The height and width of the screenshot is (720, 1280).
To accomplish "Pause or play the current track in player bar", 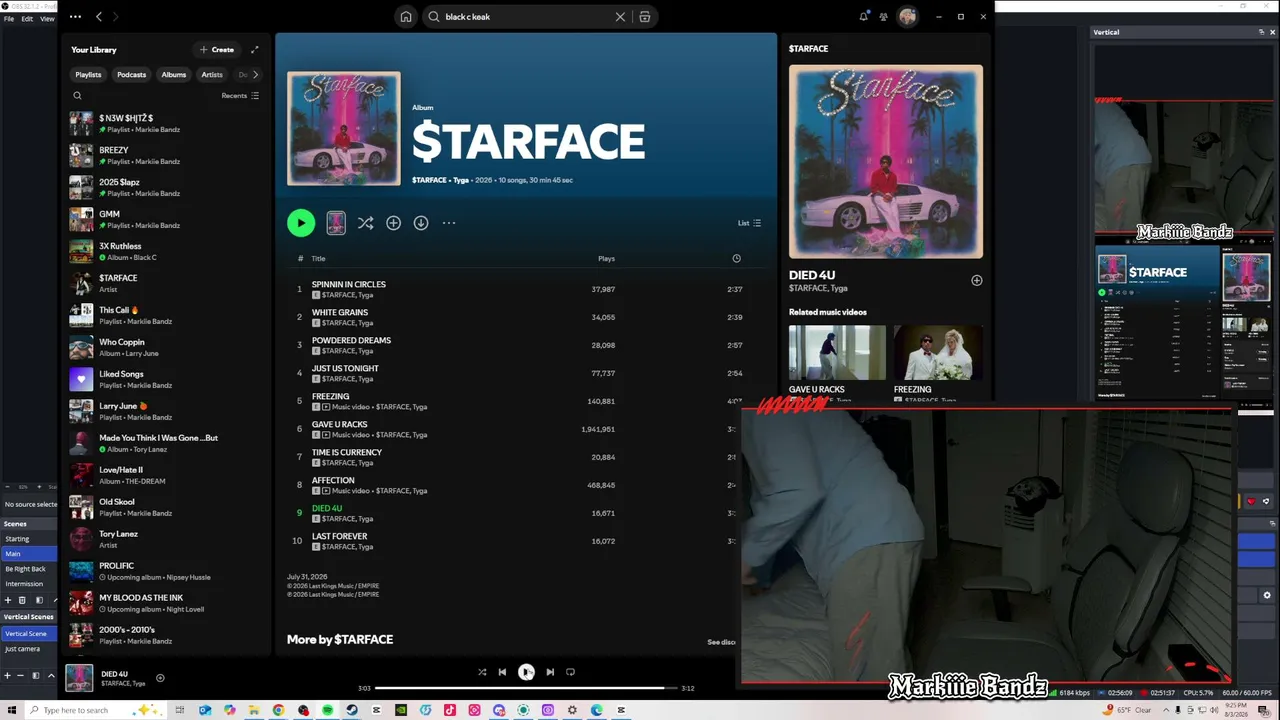I will pos(526,672).
